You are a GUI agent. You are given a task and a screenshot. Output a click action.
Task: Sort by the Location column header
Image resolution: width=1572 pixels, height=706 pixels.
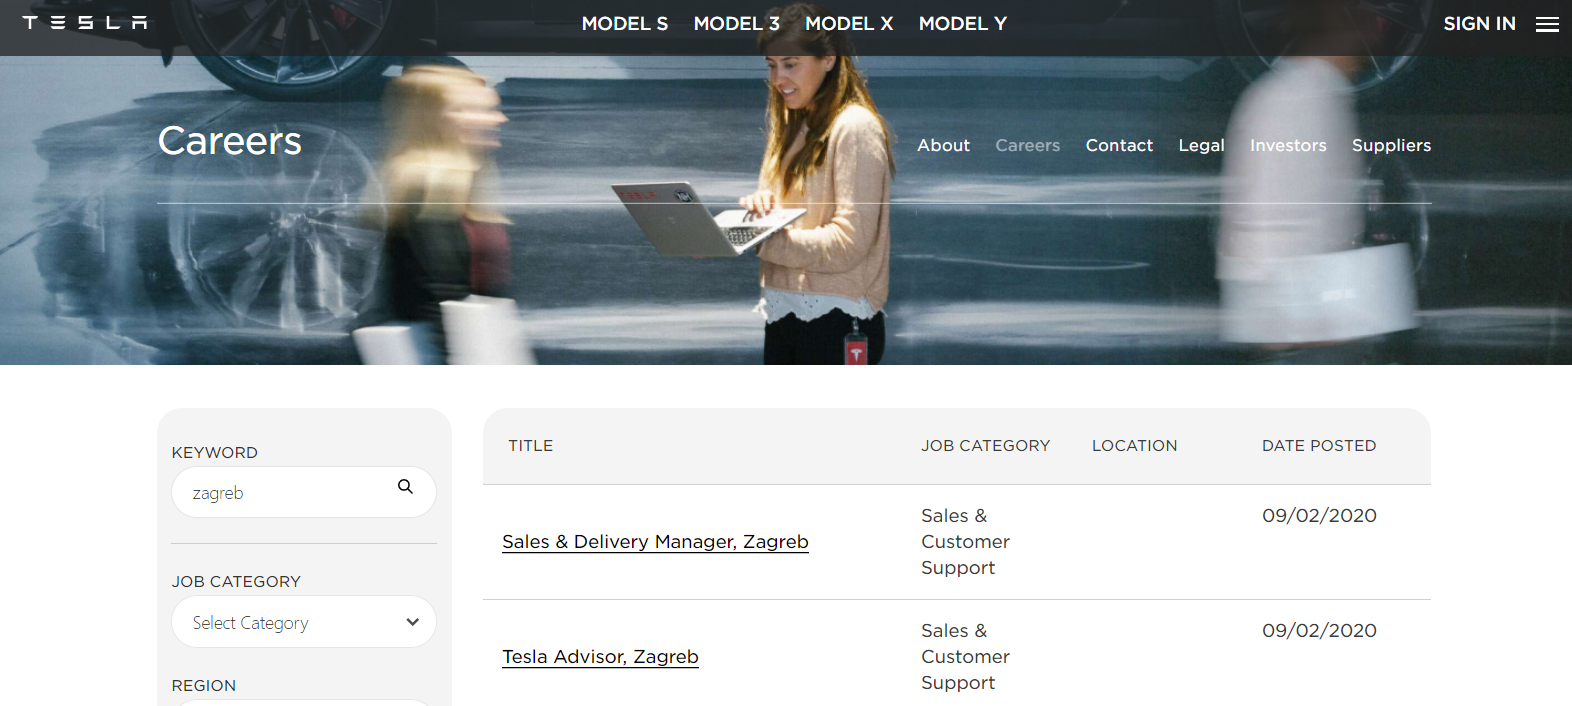[x=1134, y=446]
